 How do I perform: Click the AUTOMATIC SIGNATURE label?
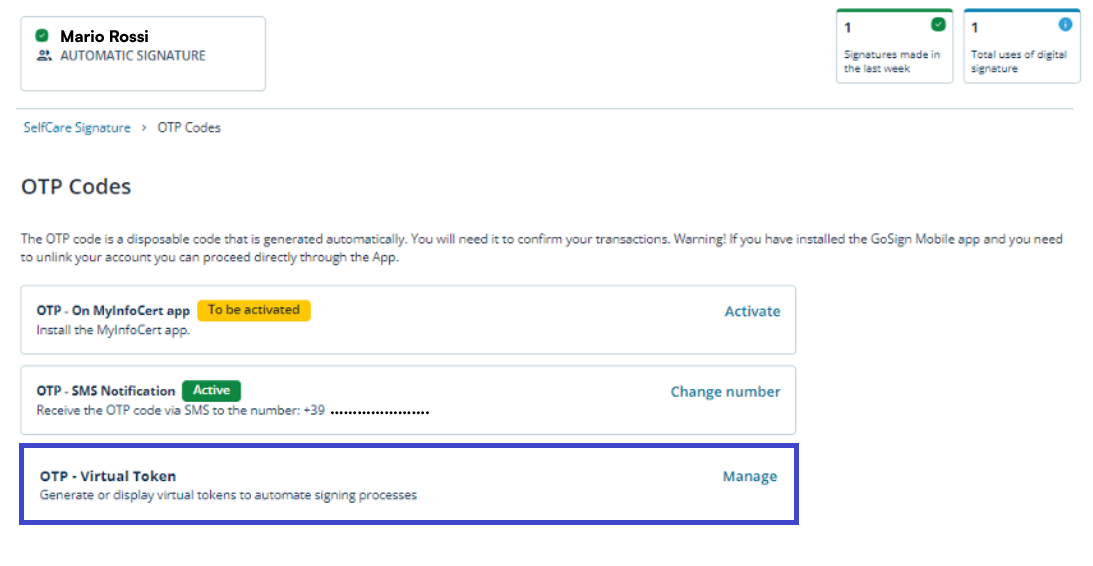tap(133, 56)
